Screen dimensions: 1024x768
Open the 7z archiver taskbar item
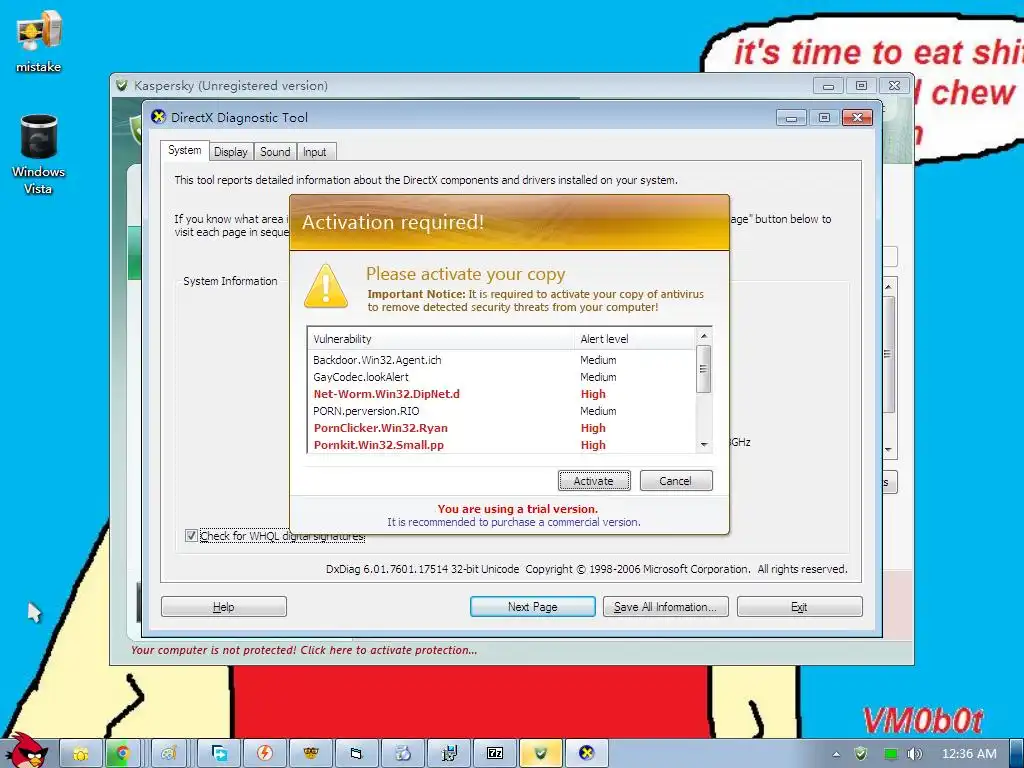pyautogui.click(x=495, y=754)
